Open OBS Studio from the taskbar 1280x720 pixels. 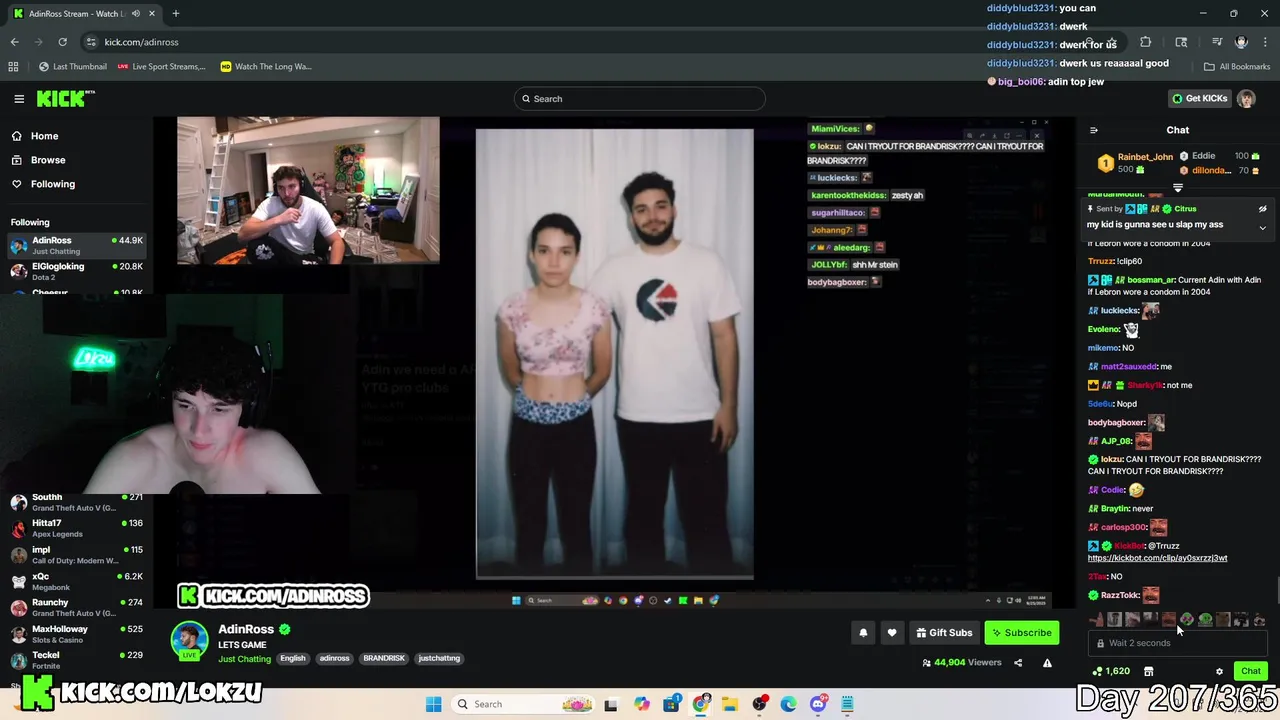point(759,704)
